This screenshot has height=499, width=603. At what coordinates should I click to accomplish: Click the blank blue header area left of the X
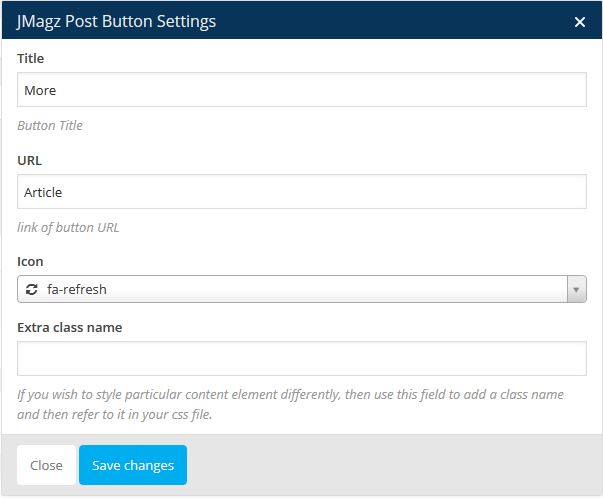[x=400, y=21]
